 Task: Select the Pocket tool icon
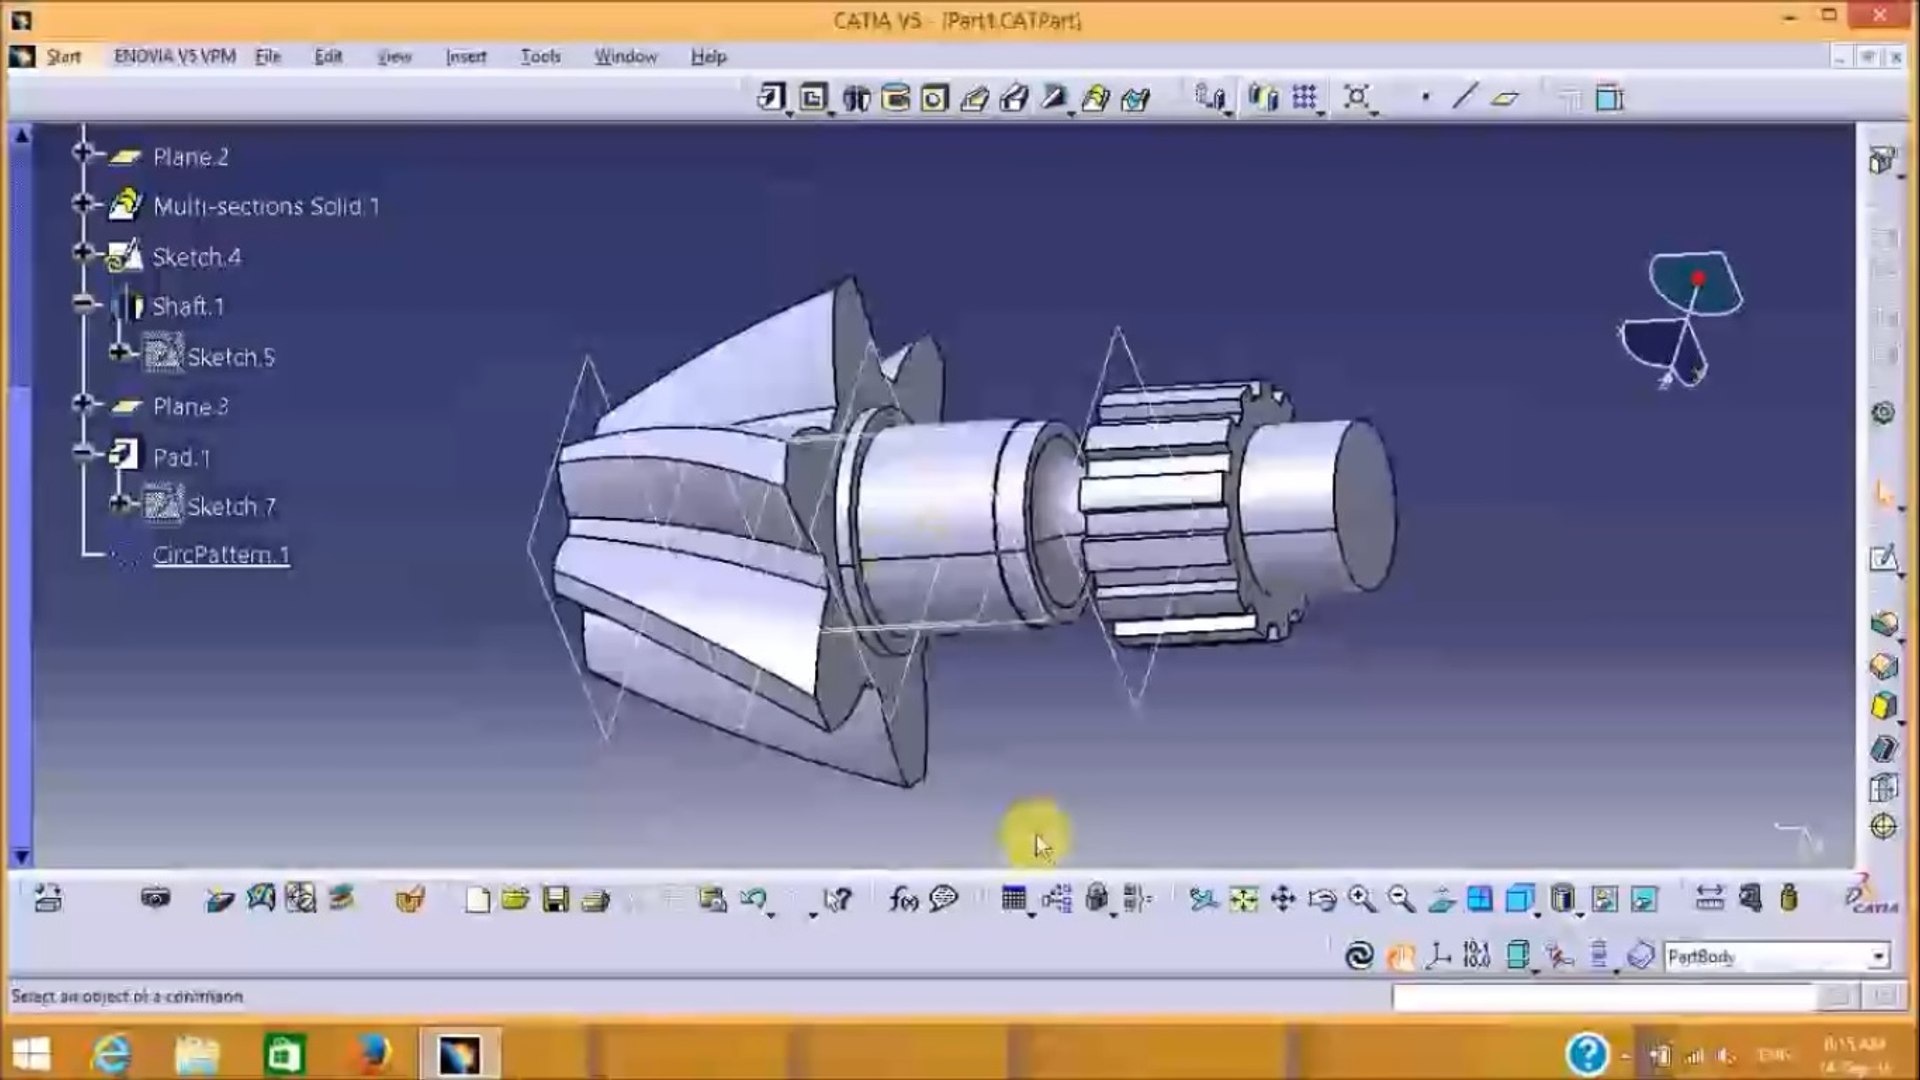coord(813,98)
